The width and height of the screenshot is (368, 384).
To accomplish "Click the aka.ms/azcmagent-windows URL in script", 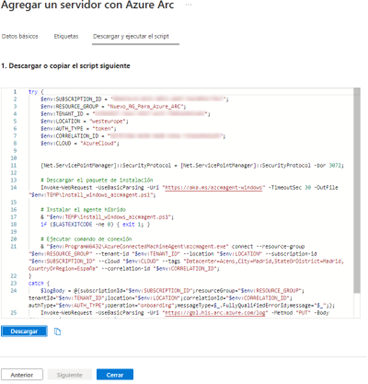I will pyautogui.click(x=214, y=187).
